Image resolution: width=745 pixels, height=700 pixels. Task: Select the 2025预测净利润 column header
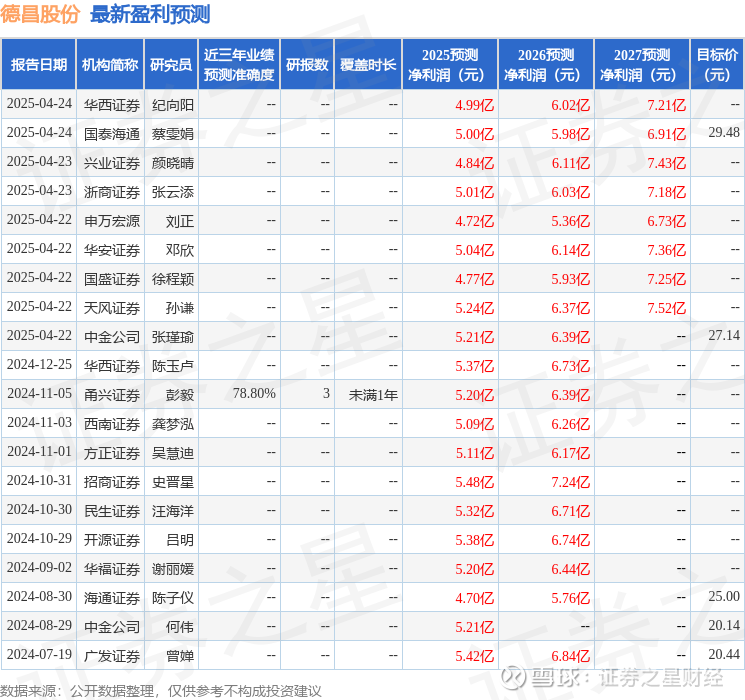(450, 64)
